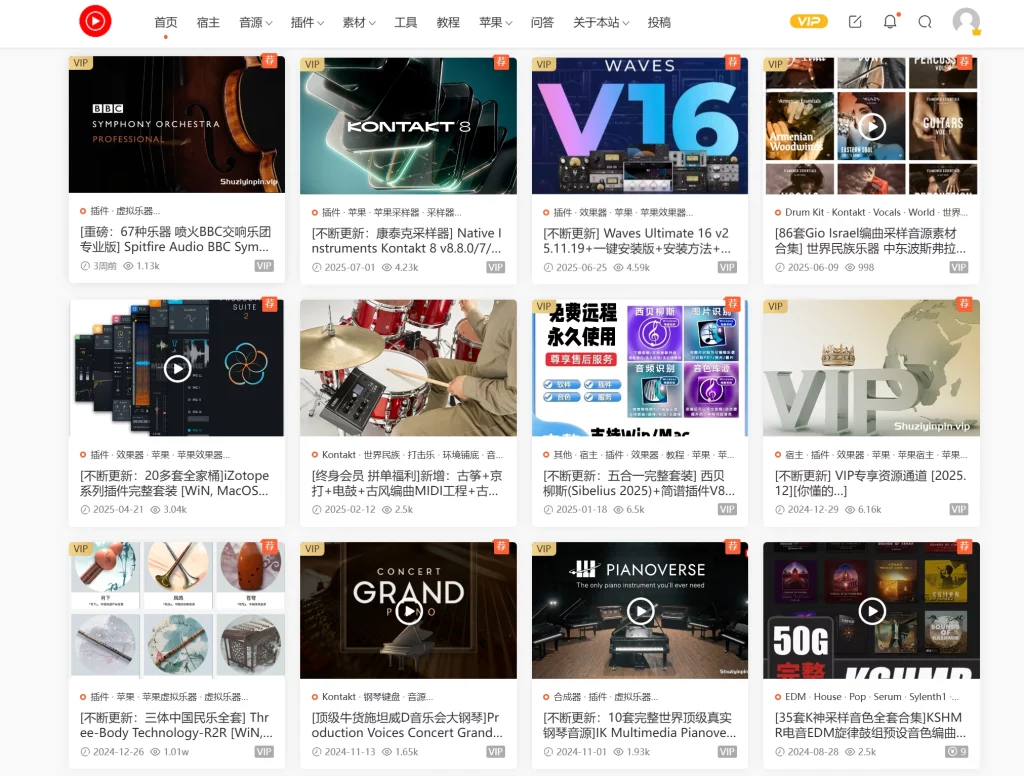The height and width of the screenshot is (776, 1024).
Task: Play the drum performance video thumbnail
Action: tap(408, 368)
